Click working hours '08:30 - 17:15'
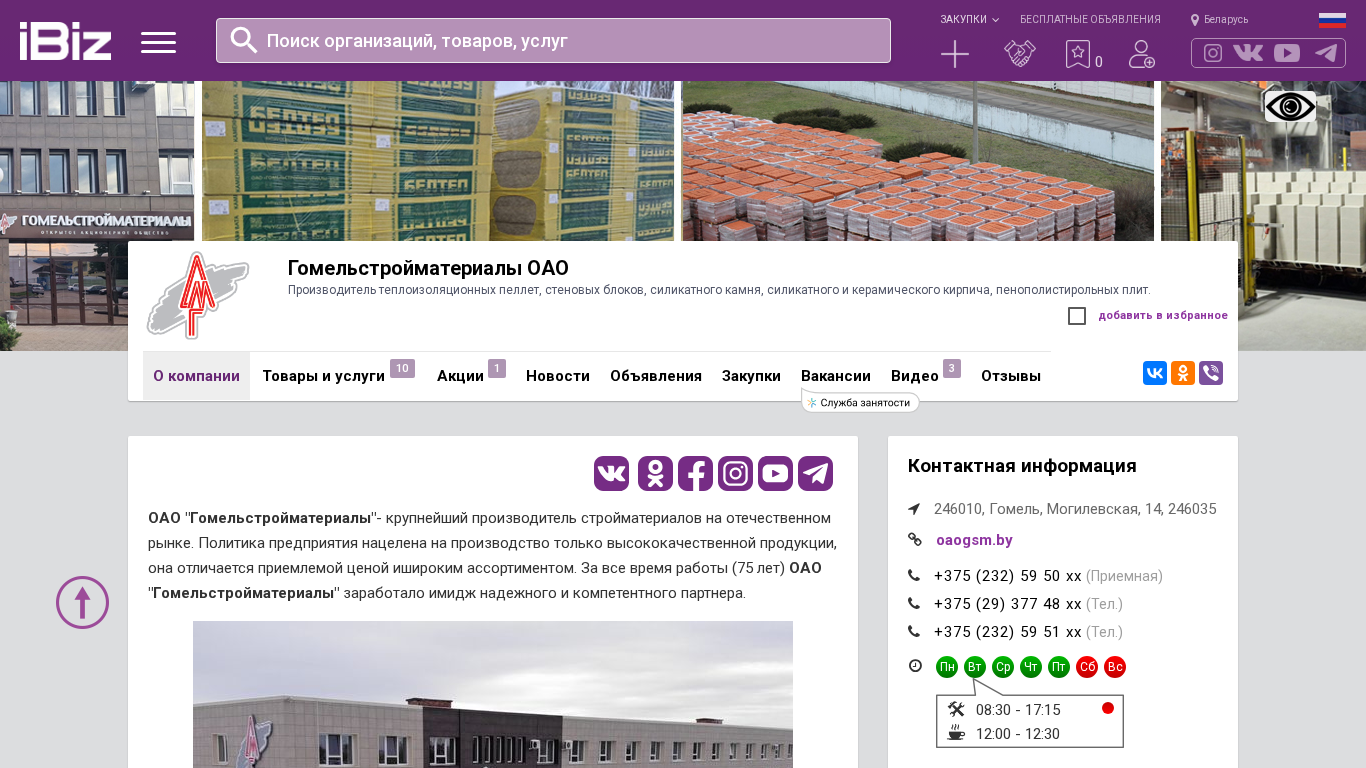The height and width of the screenshot is (768, 1366). coord(1018,710)
